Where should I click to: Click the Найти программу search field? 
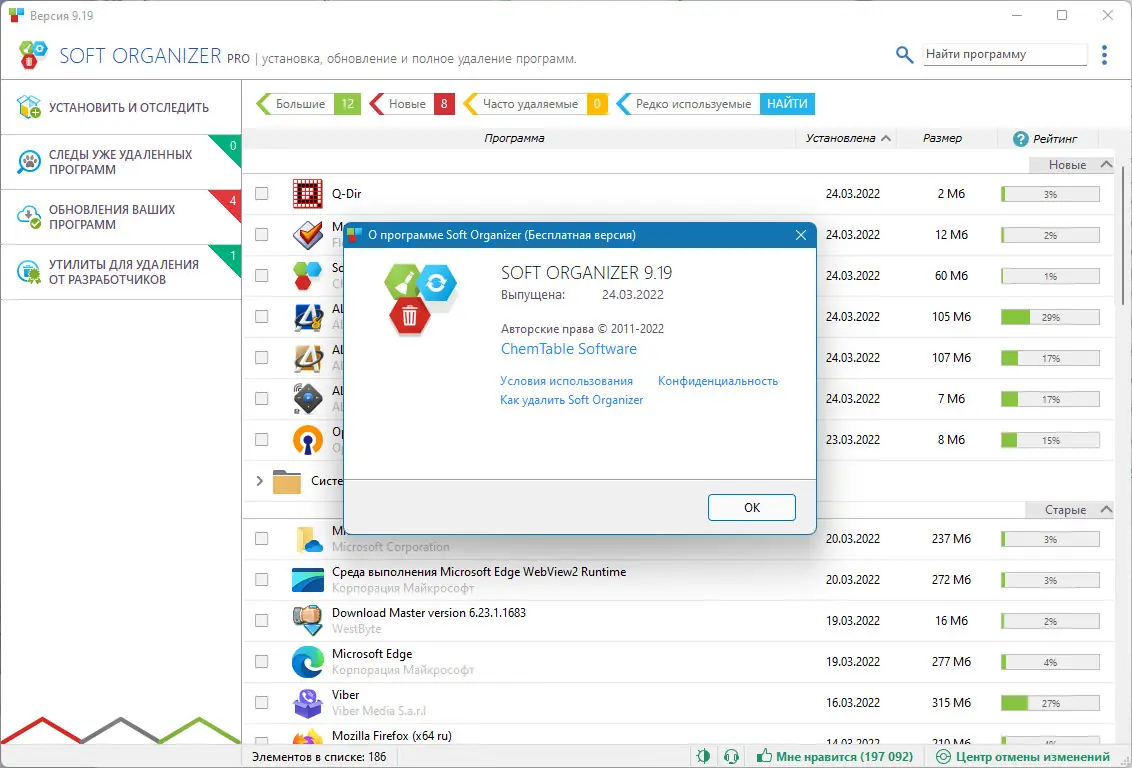pos(1005,54)
